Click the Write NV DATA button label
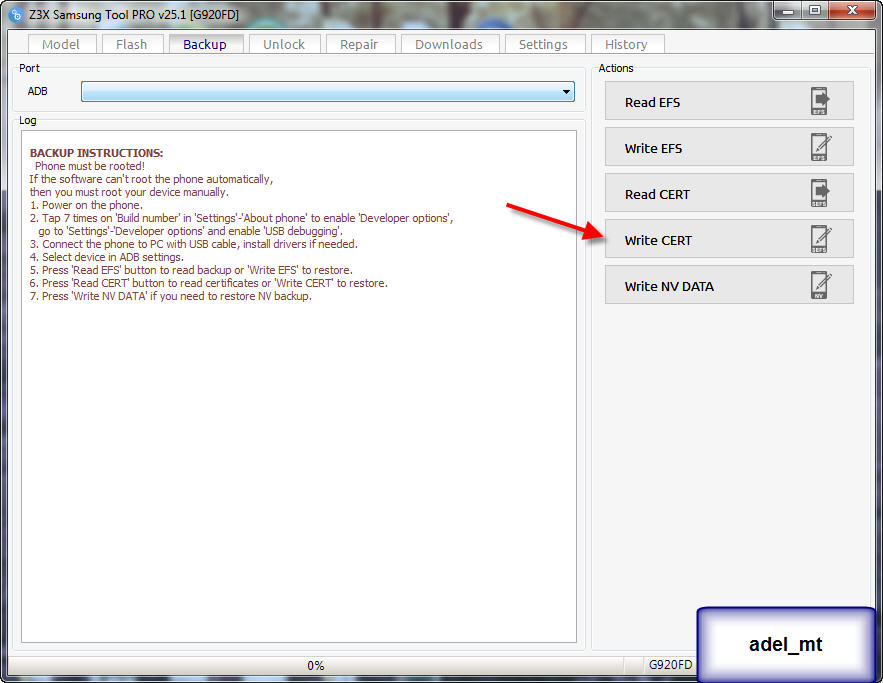The image size is (883, 683). (x=669, y=287)
